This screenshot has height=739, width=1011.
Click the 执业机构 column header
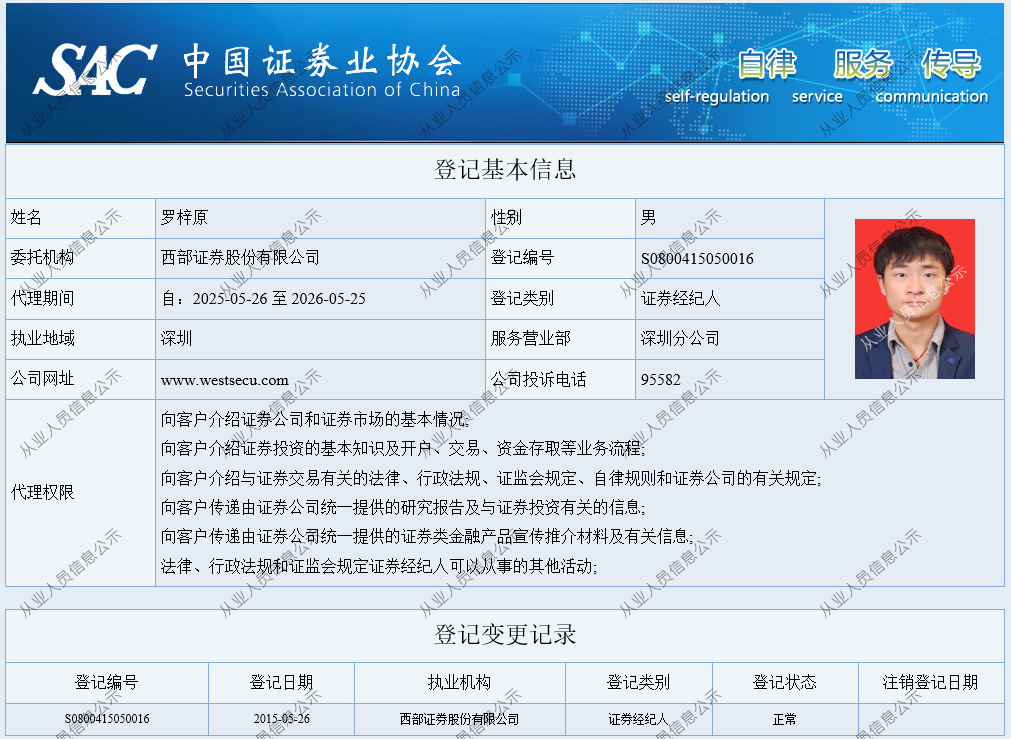coord(459,683)
